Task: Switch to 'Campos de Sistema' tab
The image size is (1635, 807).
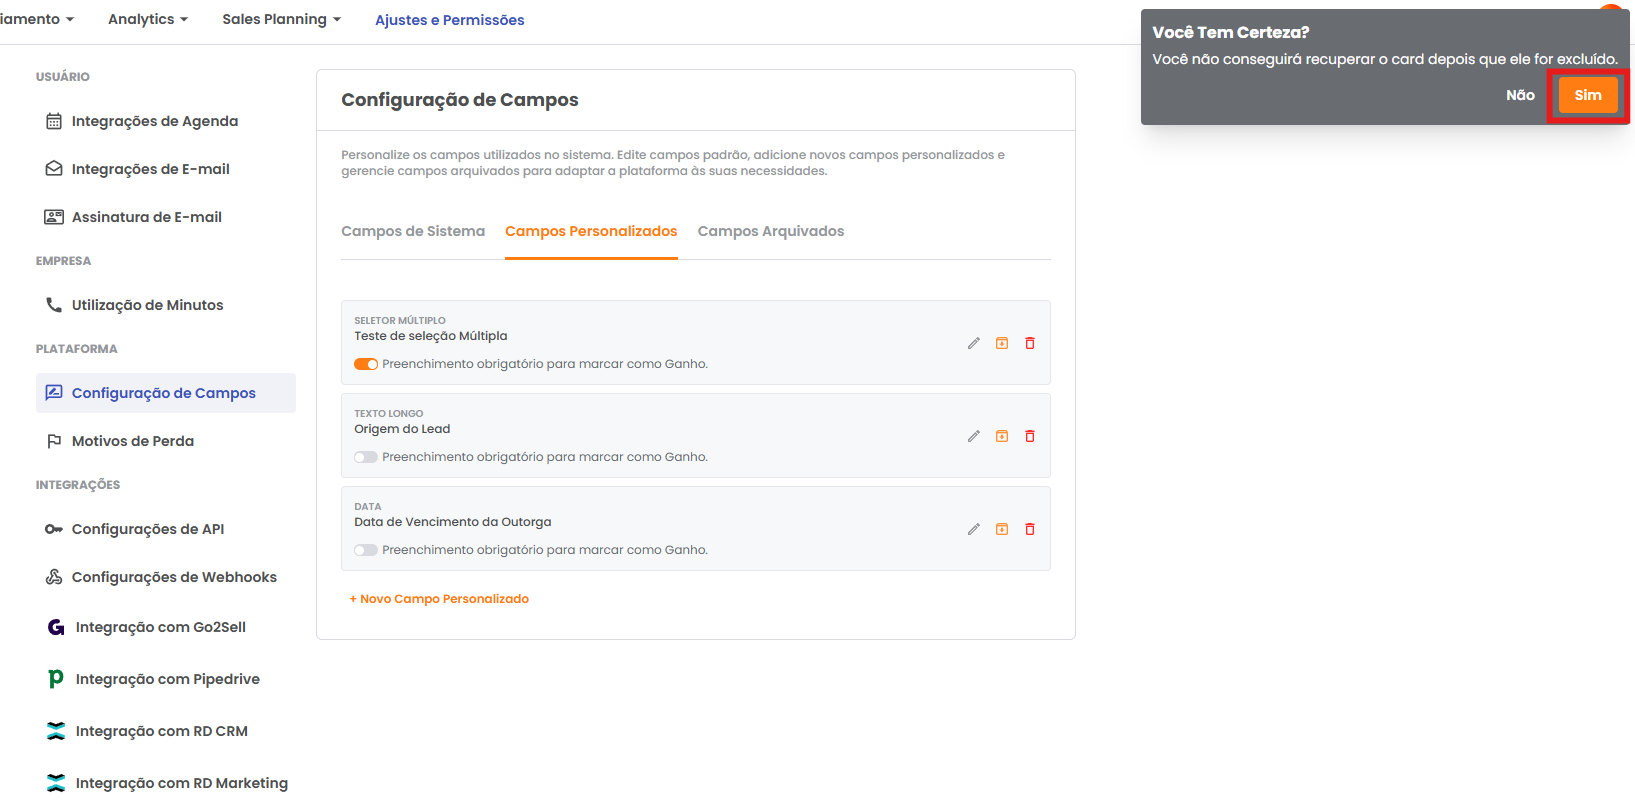Action: pyautogui.click(x=413, y=231)
